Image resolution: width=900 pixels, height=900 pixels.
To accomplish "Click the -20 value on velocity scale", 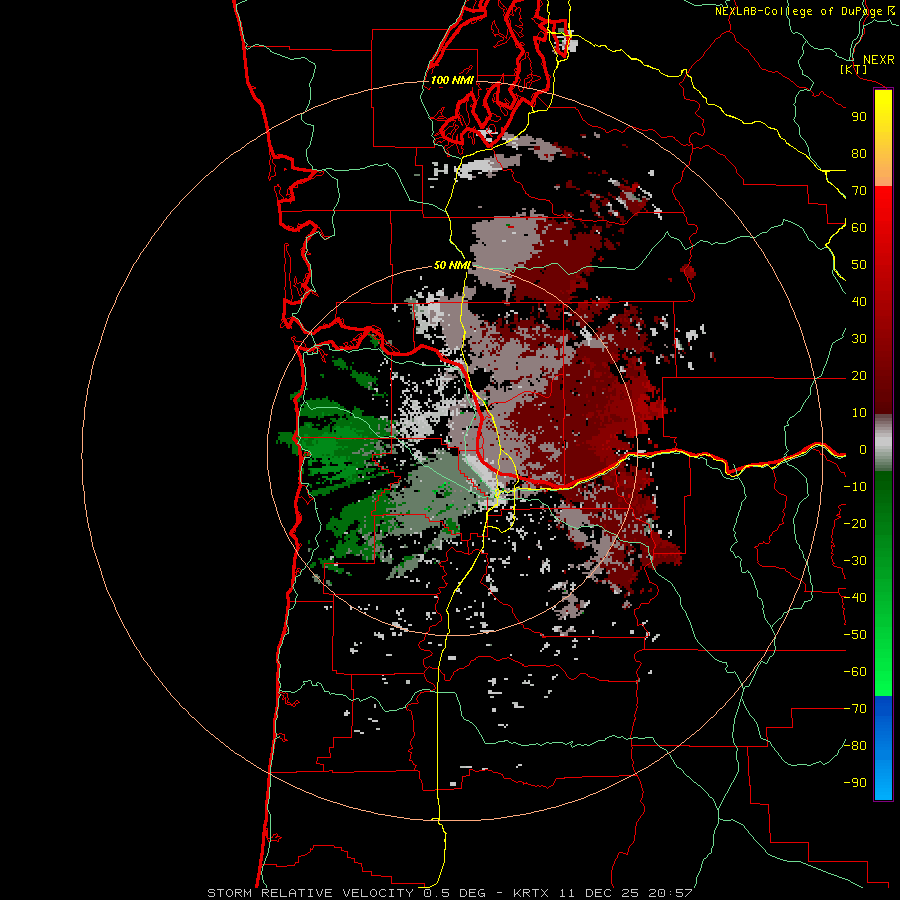I will pyautogui.click(x=855, y=523).
